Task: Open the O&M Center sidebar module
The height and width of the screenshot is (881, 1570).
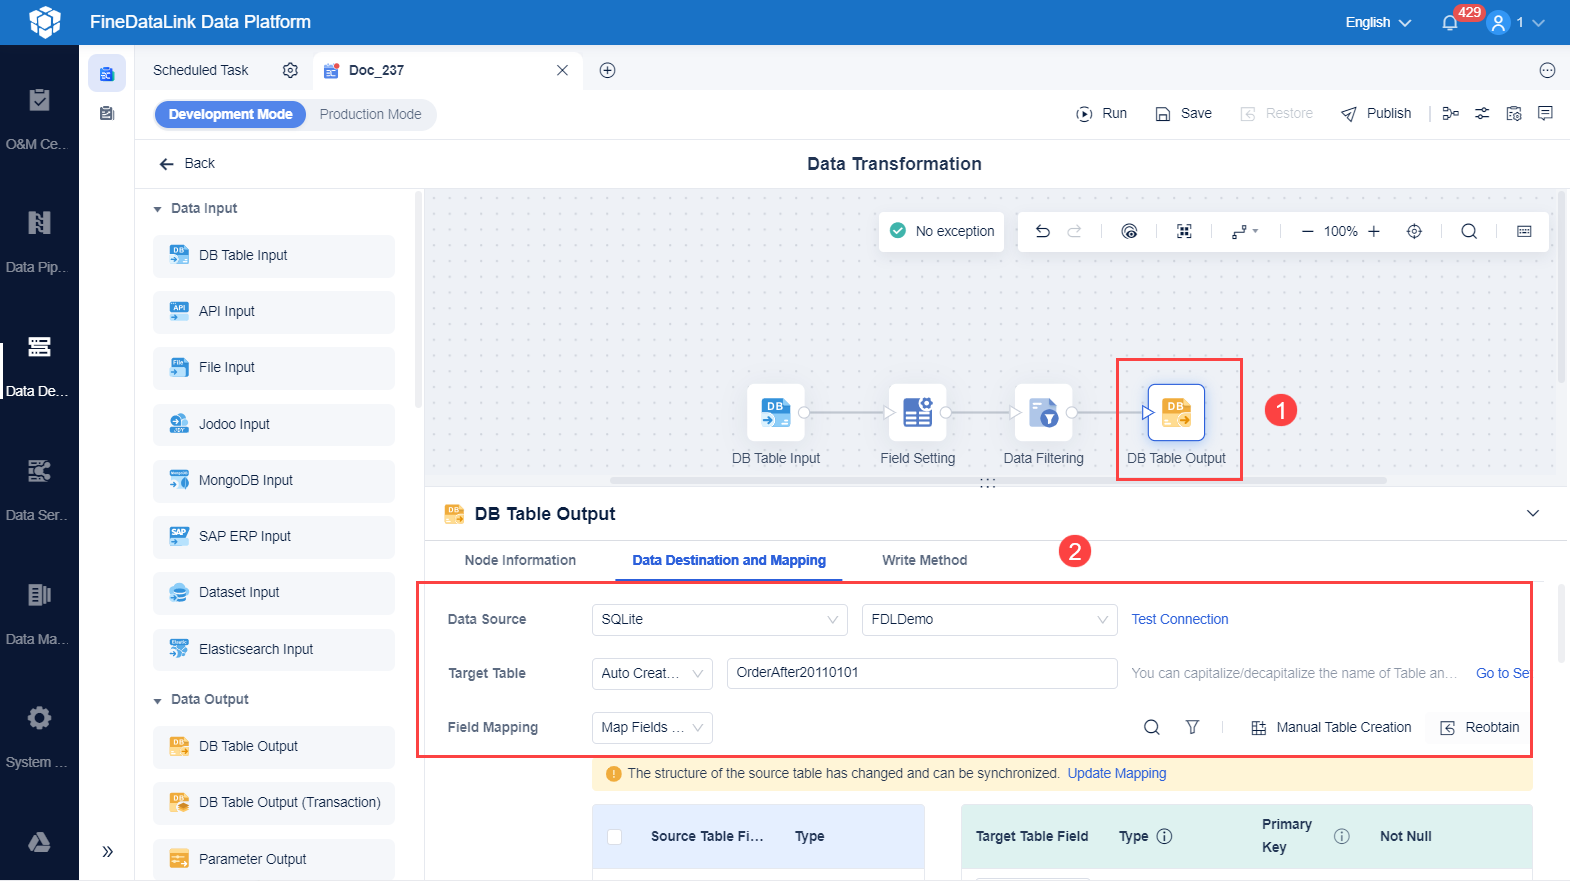Action: point(39,118)
